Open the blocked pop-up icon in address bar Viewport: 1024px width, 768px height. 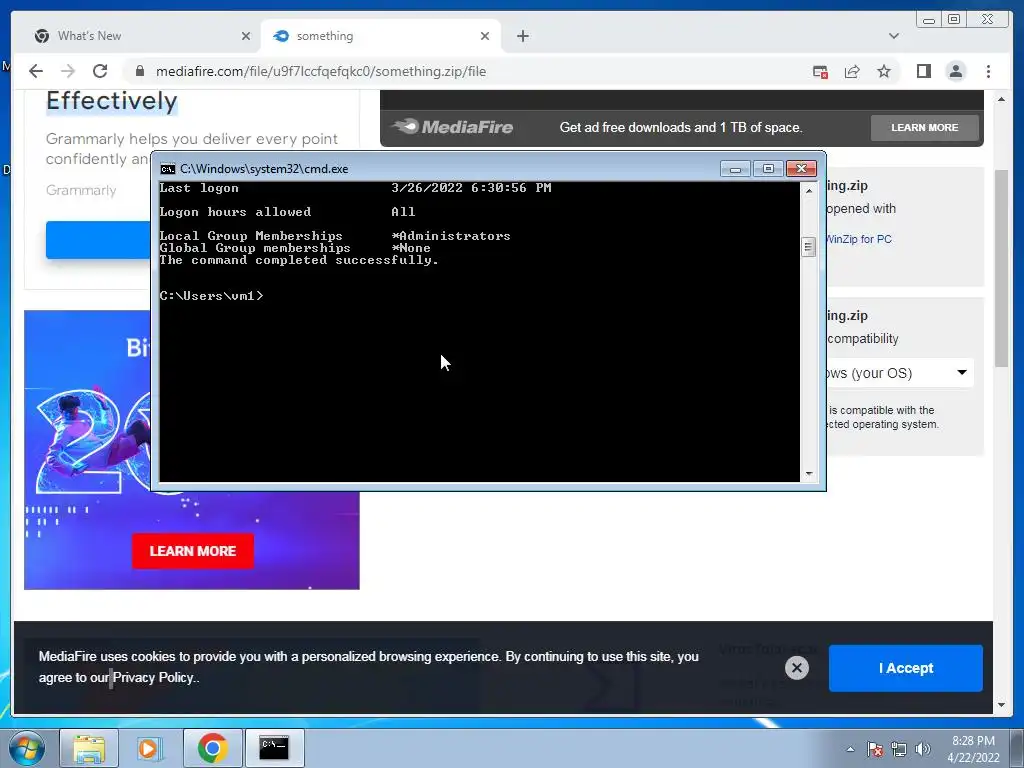tap(820, 72)
